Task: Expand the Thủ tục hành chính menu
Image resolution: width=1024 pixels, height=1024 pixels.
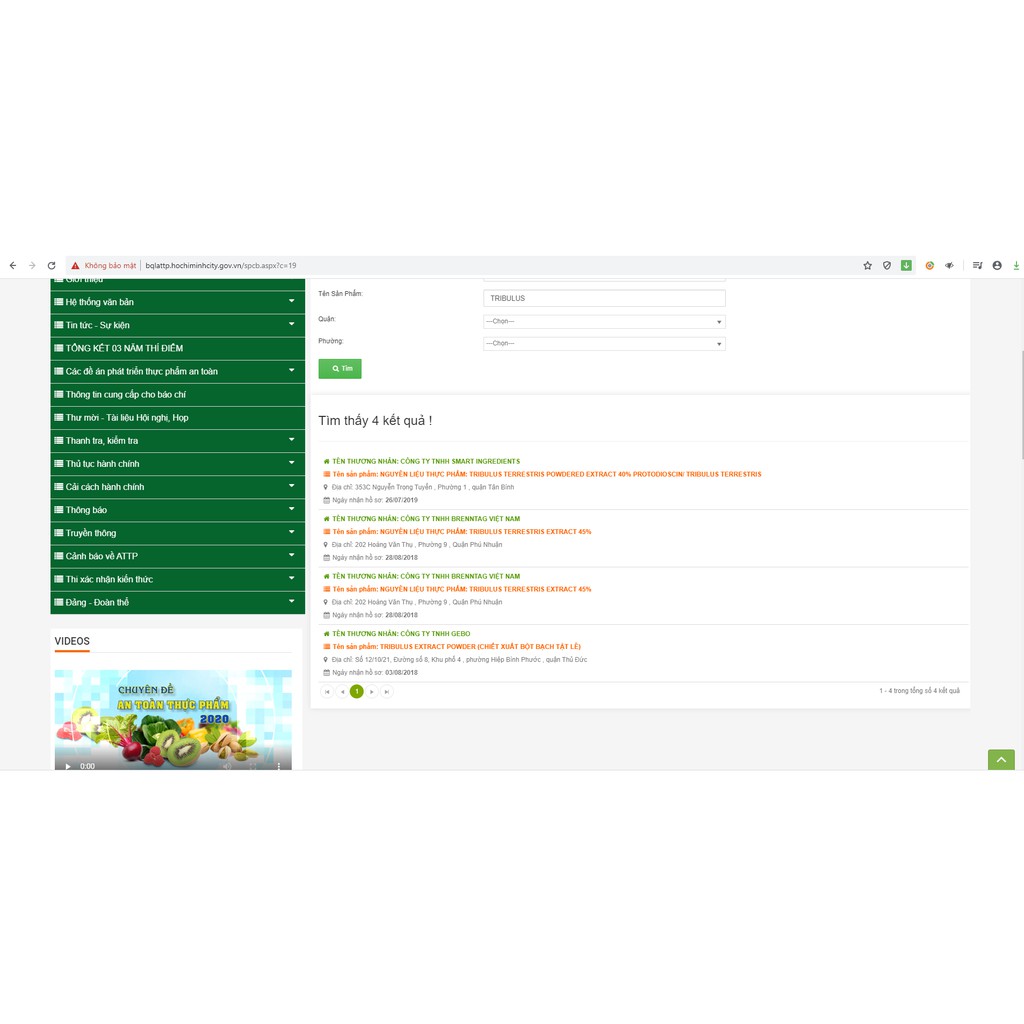Action: click(x=177, y=464)
